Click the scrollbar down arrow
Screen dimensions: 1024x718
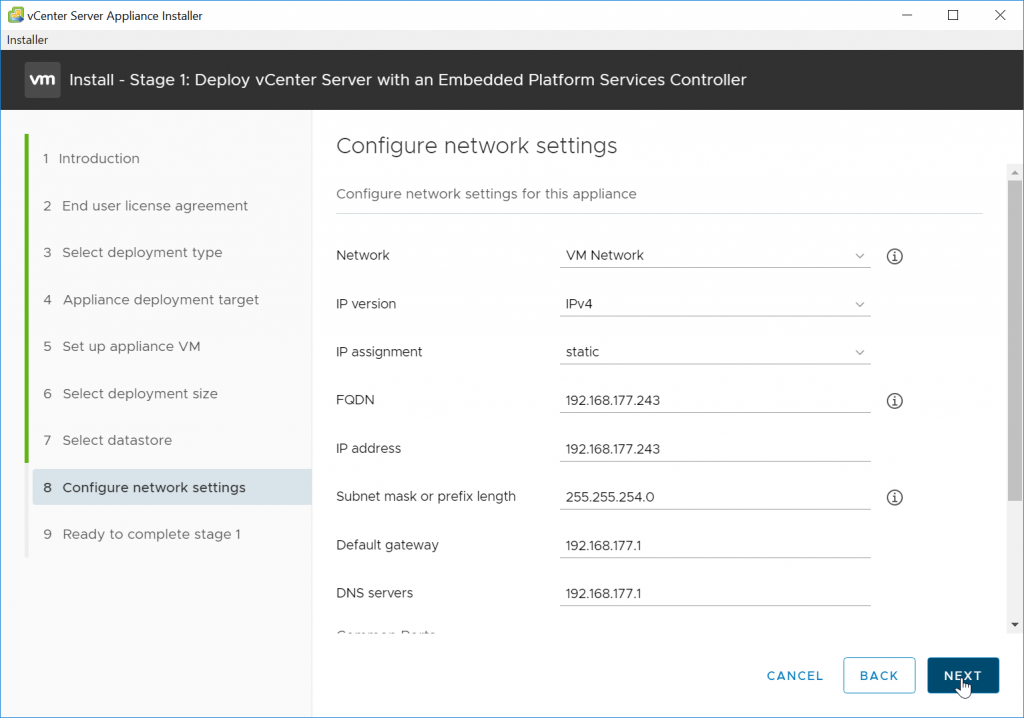(x=1015, y=625)
